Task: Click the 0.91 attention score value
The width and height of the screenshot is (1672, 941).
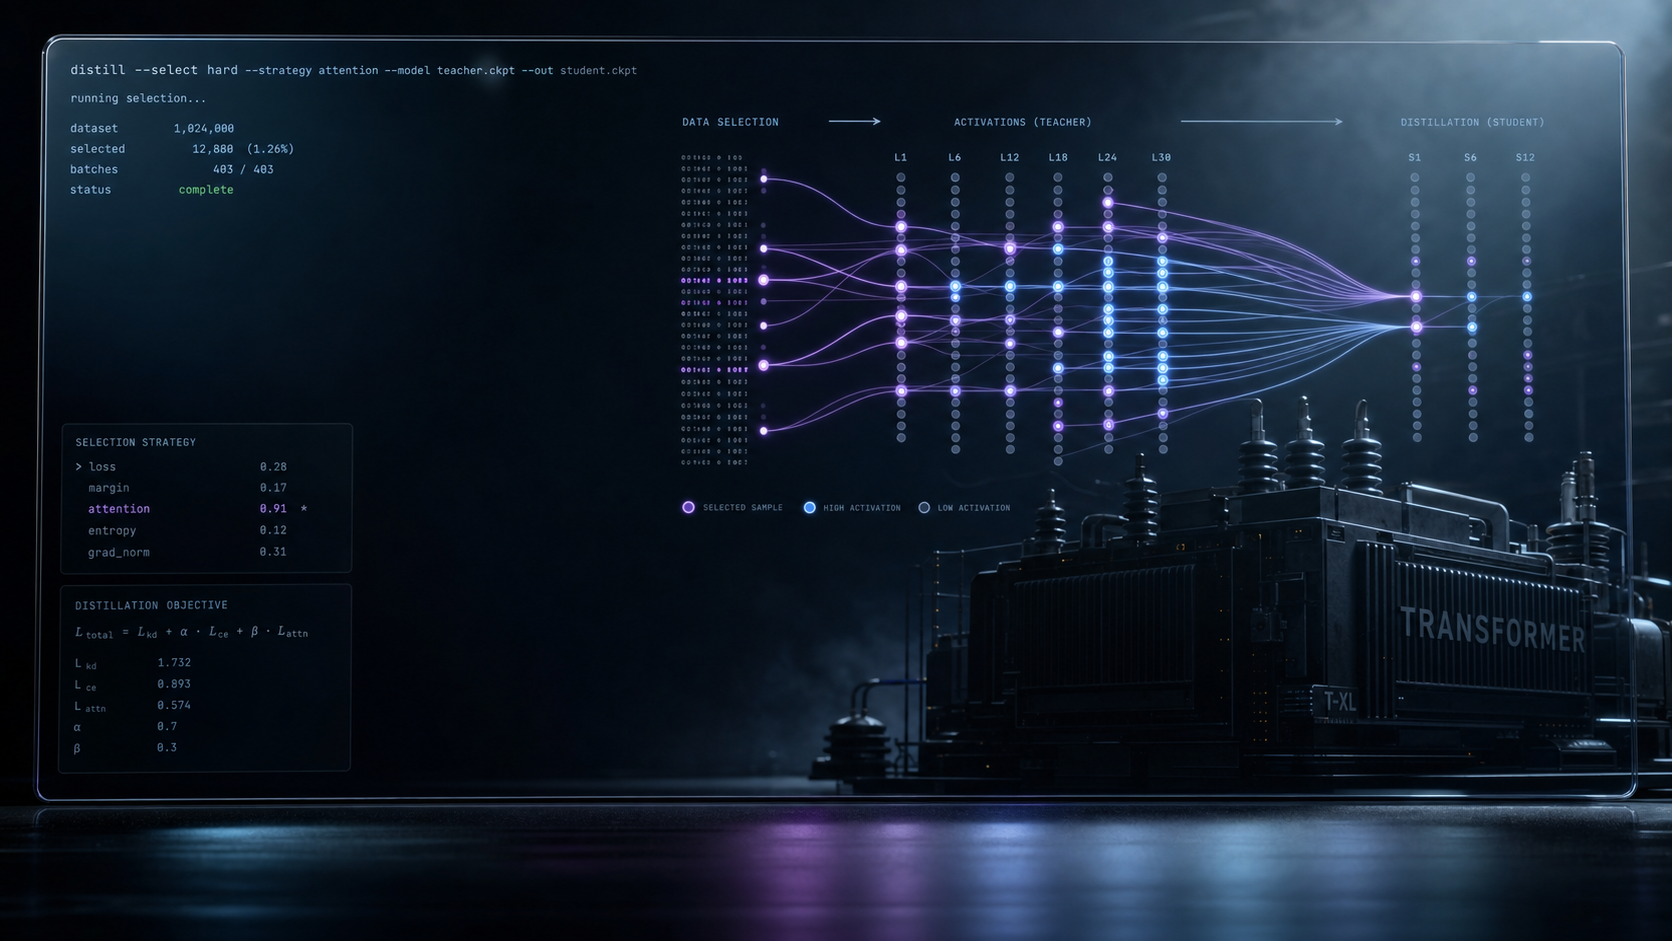Action: click(273, 509)
